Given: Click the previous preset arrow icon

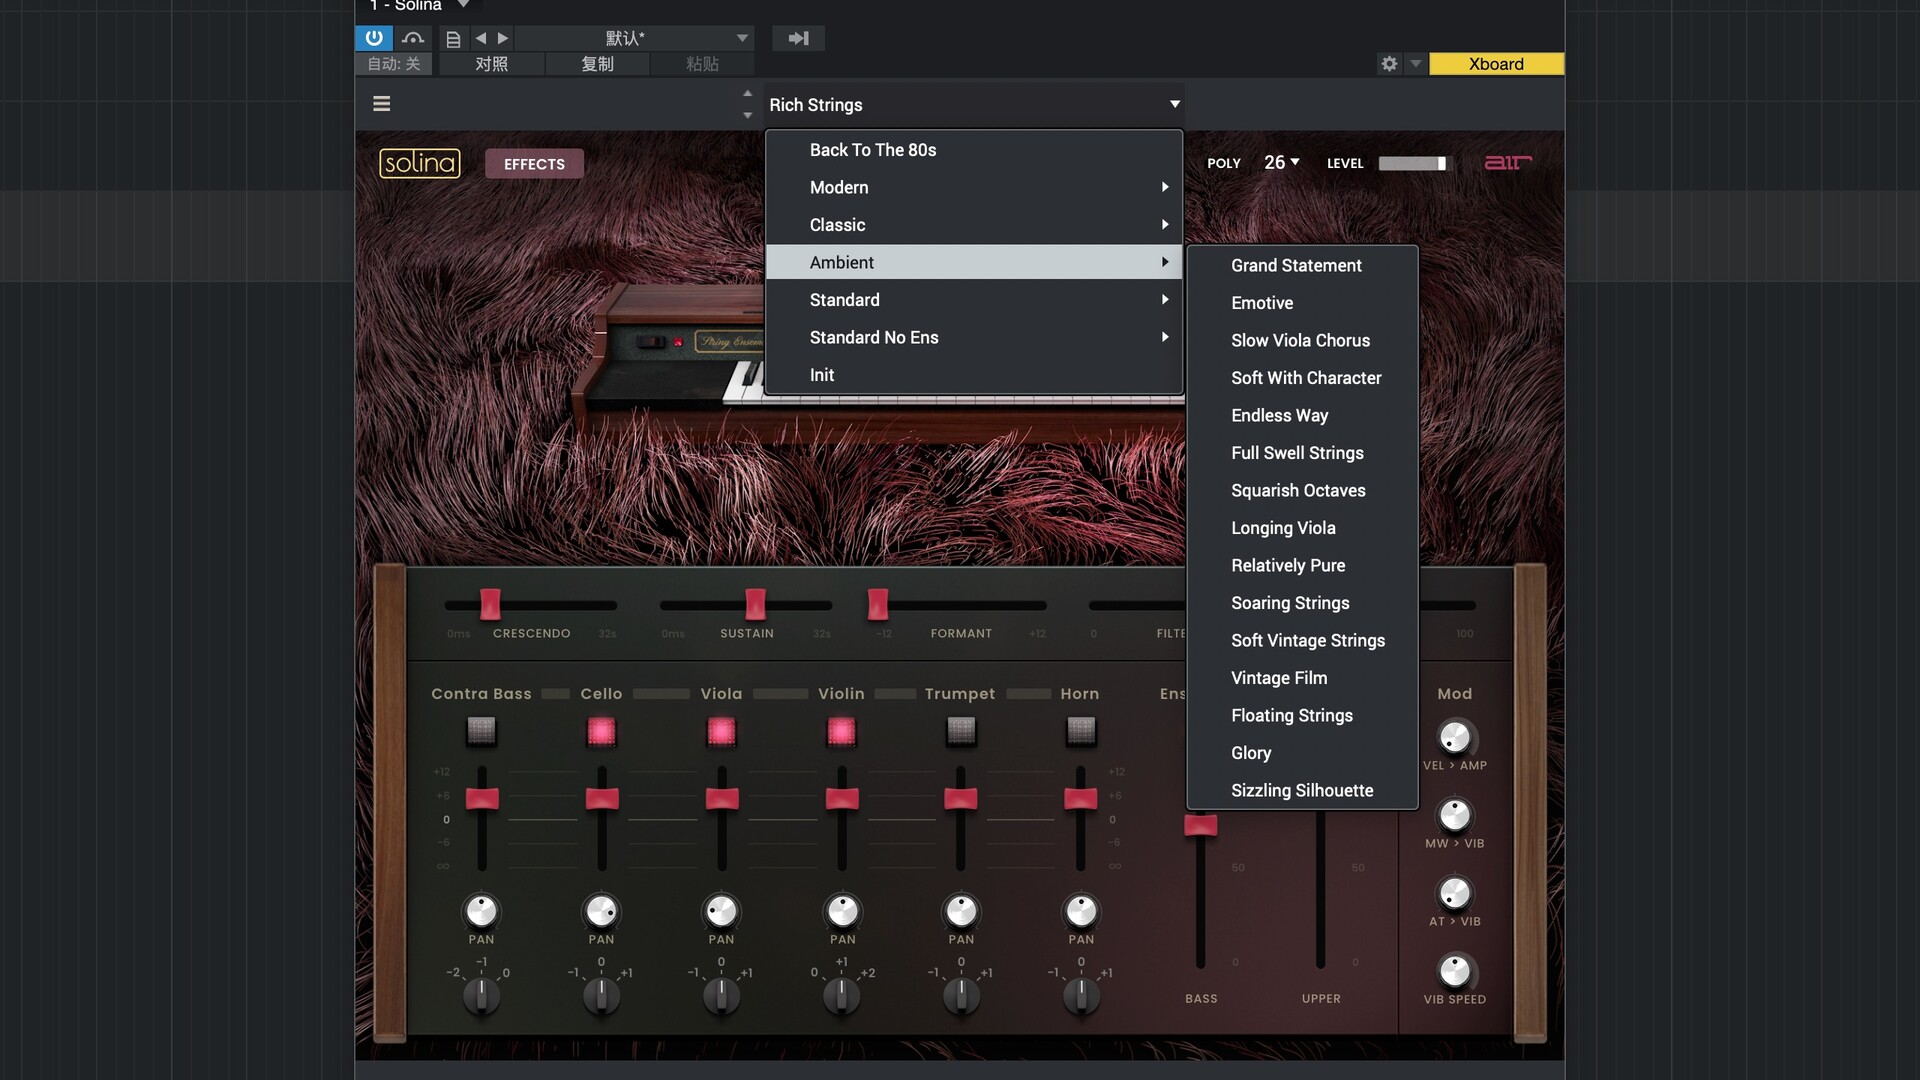Looking at the screenshot, I should (x=481, y=38).
